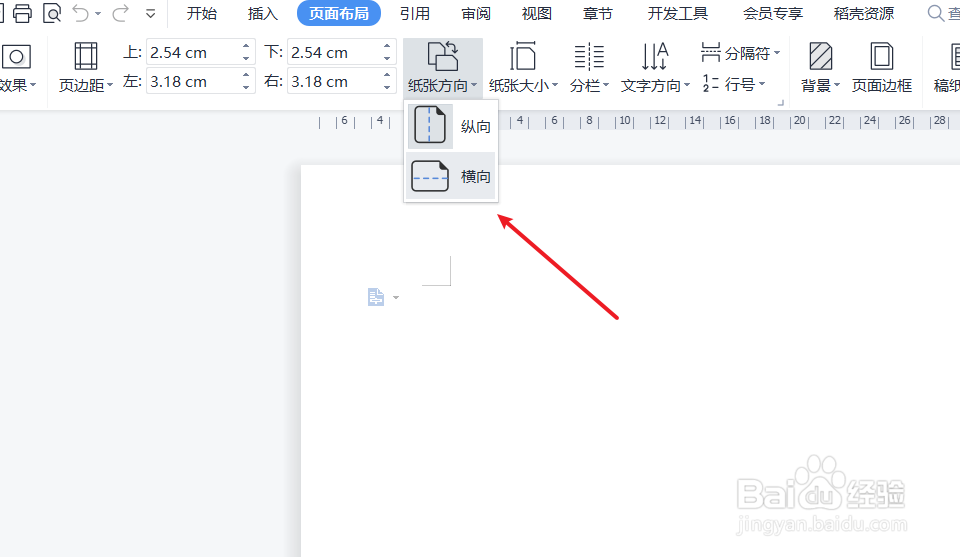Decrease the left margin value
The width and height of the screenshot is (960, 557).
click(x=246, y=88)
